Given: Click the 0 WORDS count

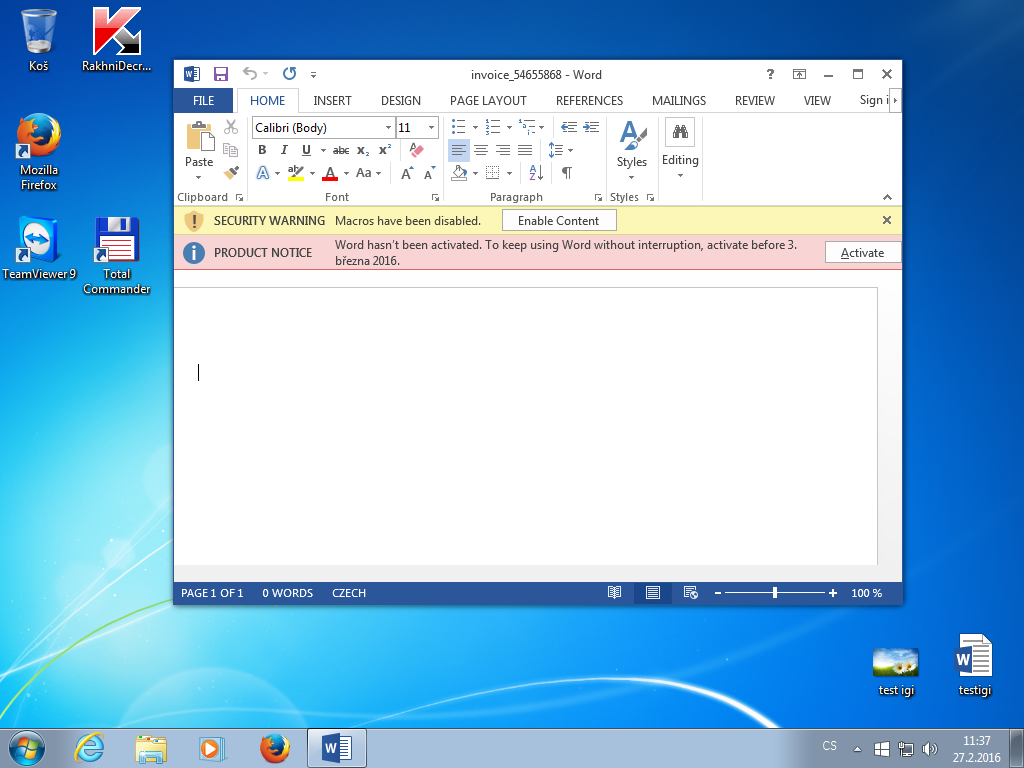Looking at the screenshot, I should 287,593.
